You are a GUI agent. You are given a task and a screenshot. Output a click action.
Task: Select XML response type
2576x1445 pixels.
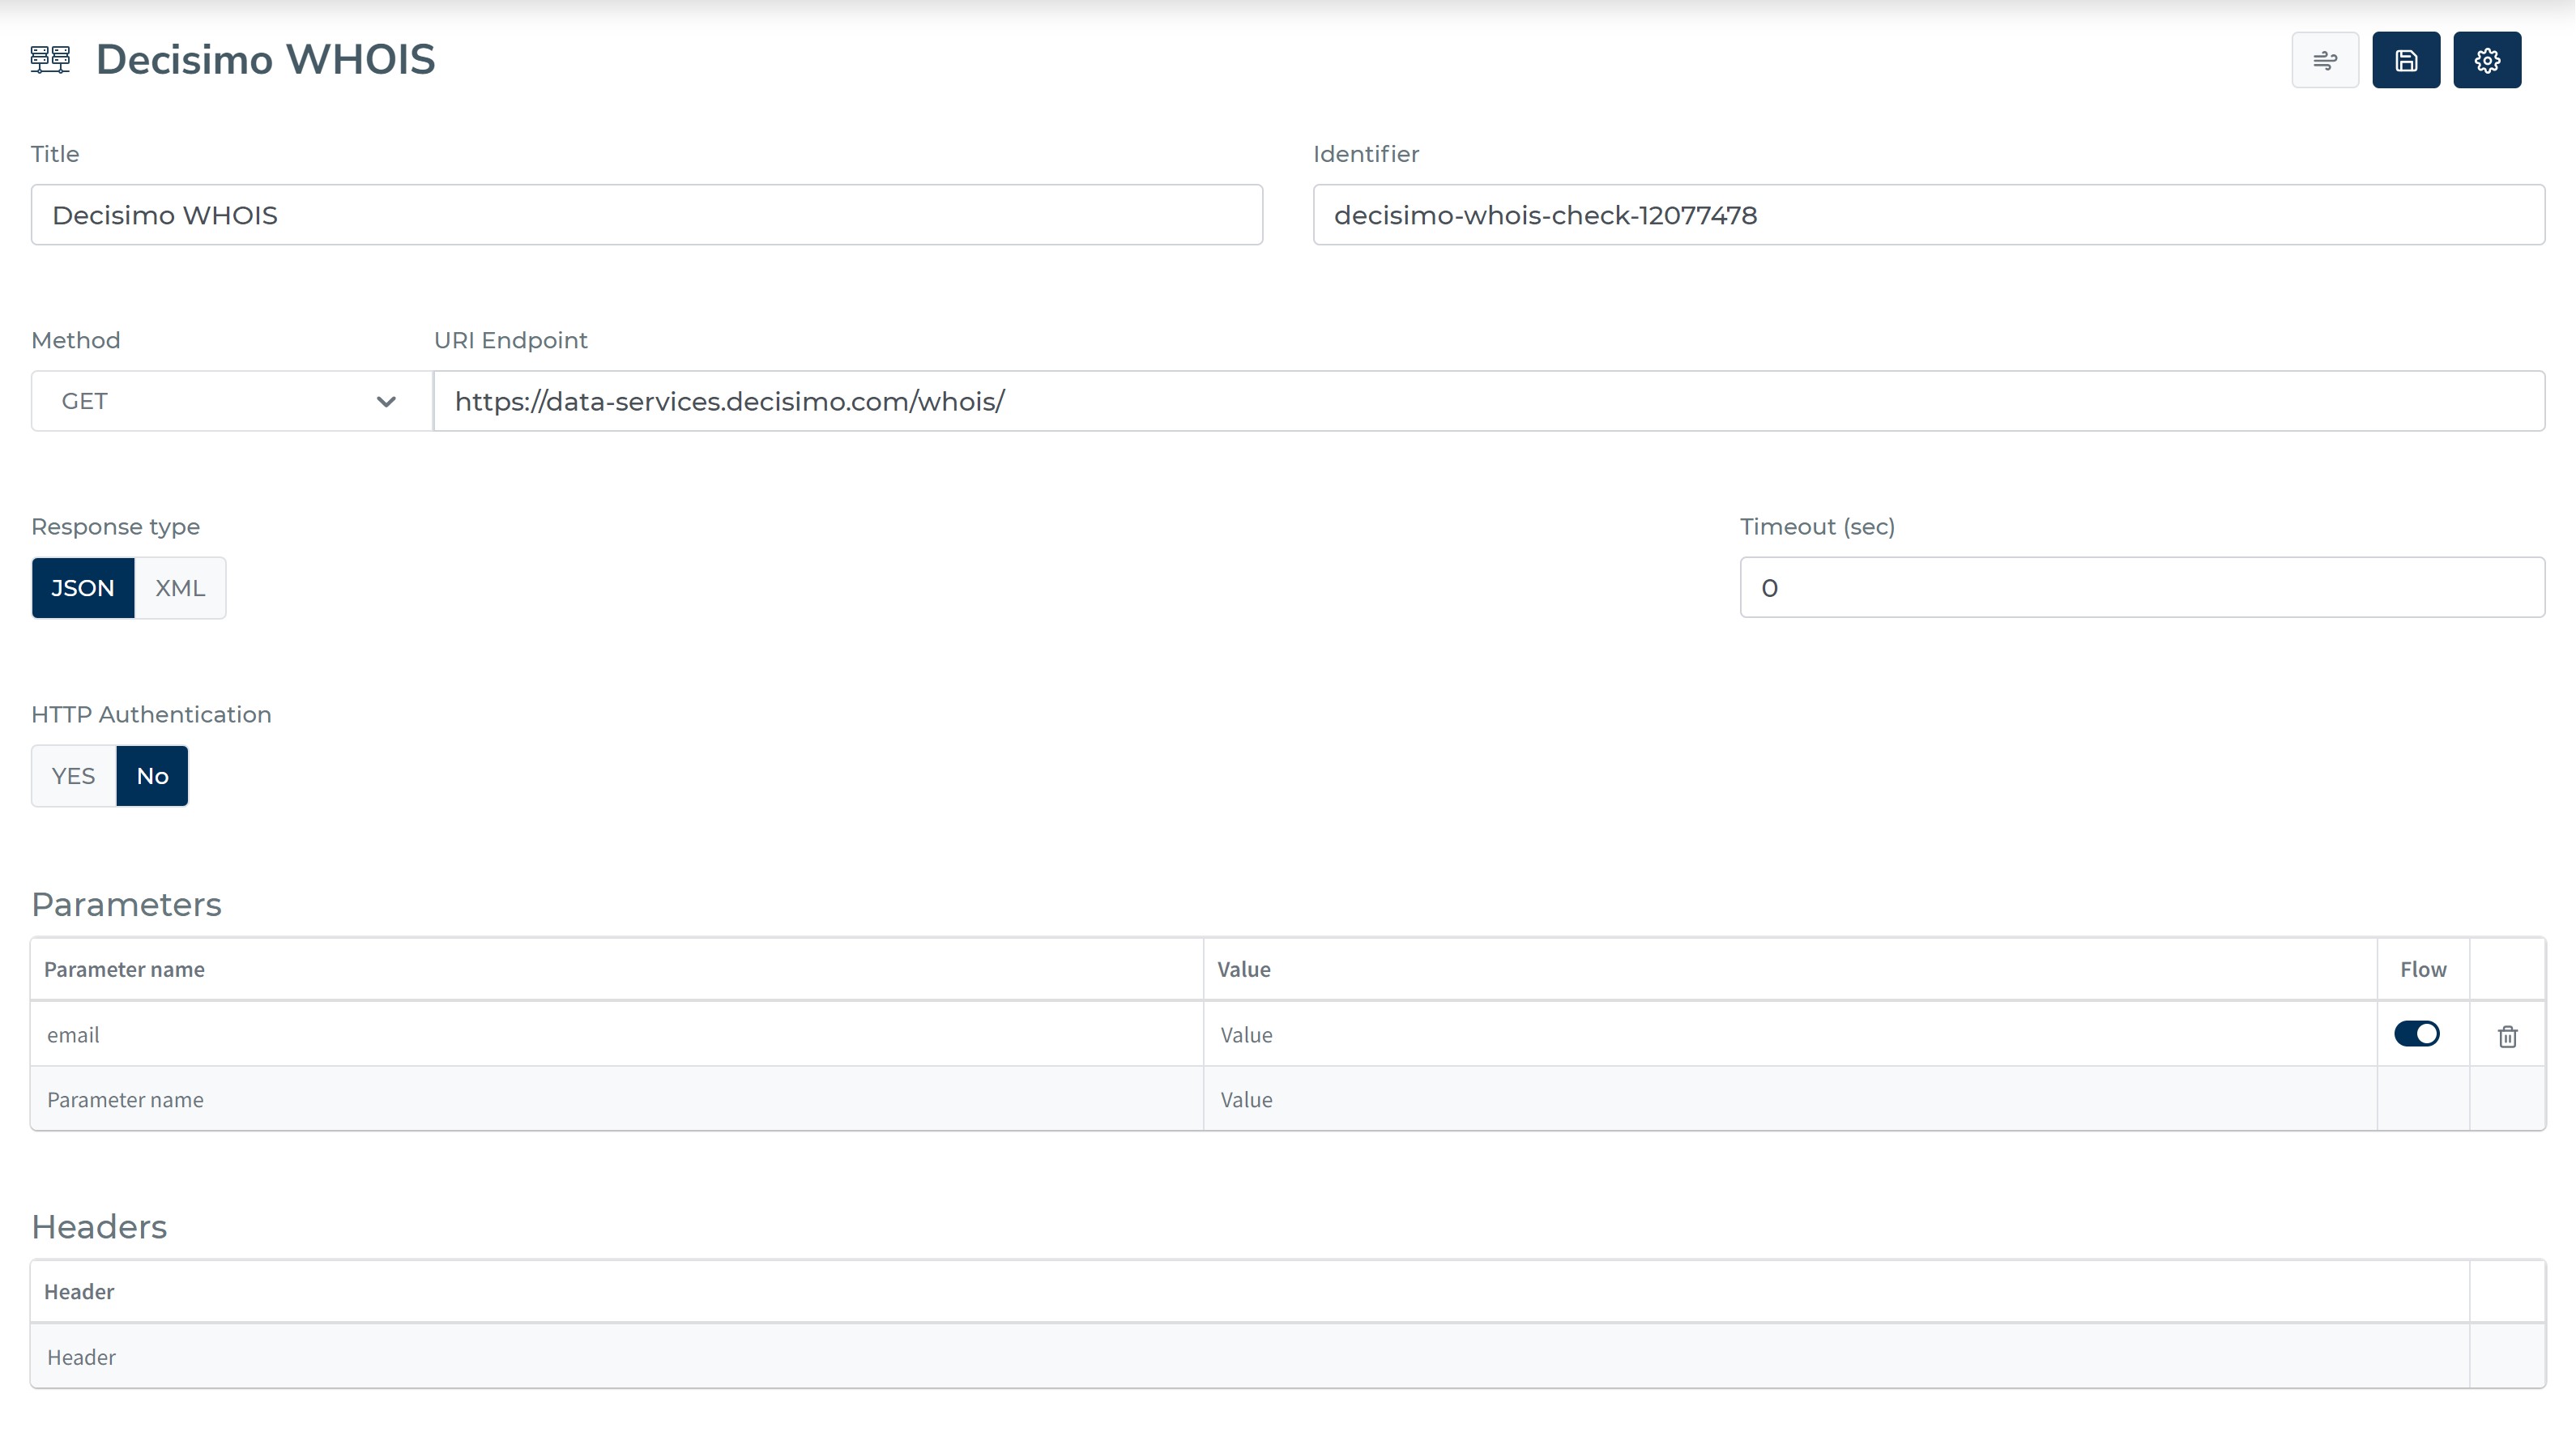[180, 588]
